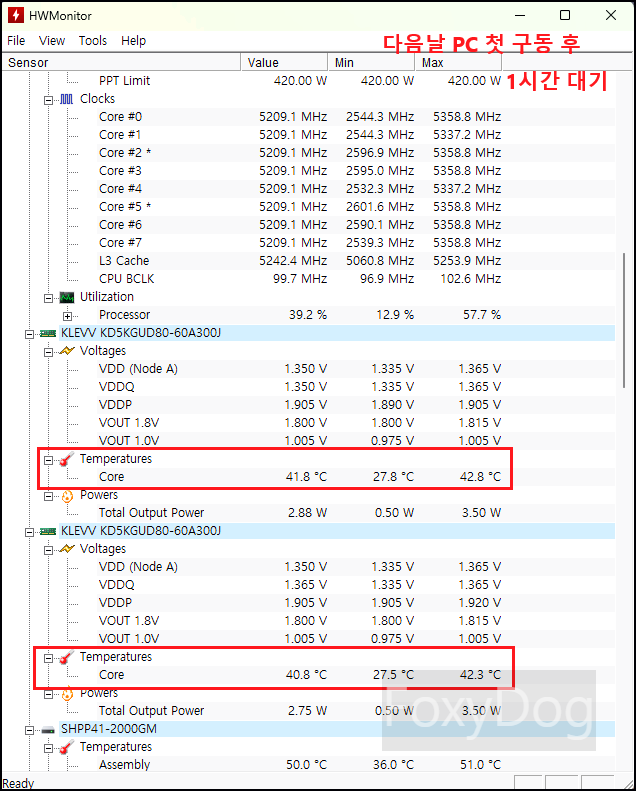Collapse the SHPP41-2000GM drive node
This screenshot has width=636, height=791.
point(30,730)
